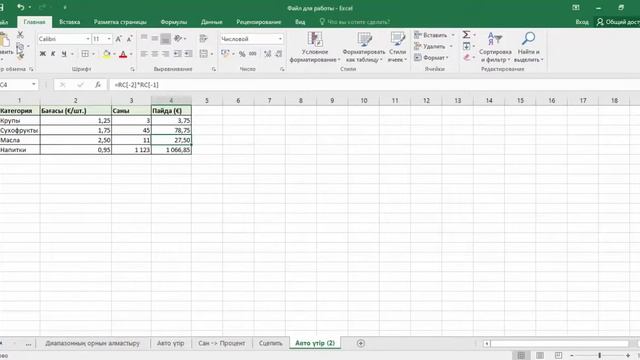The height and width of the screenshot is (360, 640).
Task: Align text to top of cell
Action: (x=144, y=38)
